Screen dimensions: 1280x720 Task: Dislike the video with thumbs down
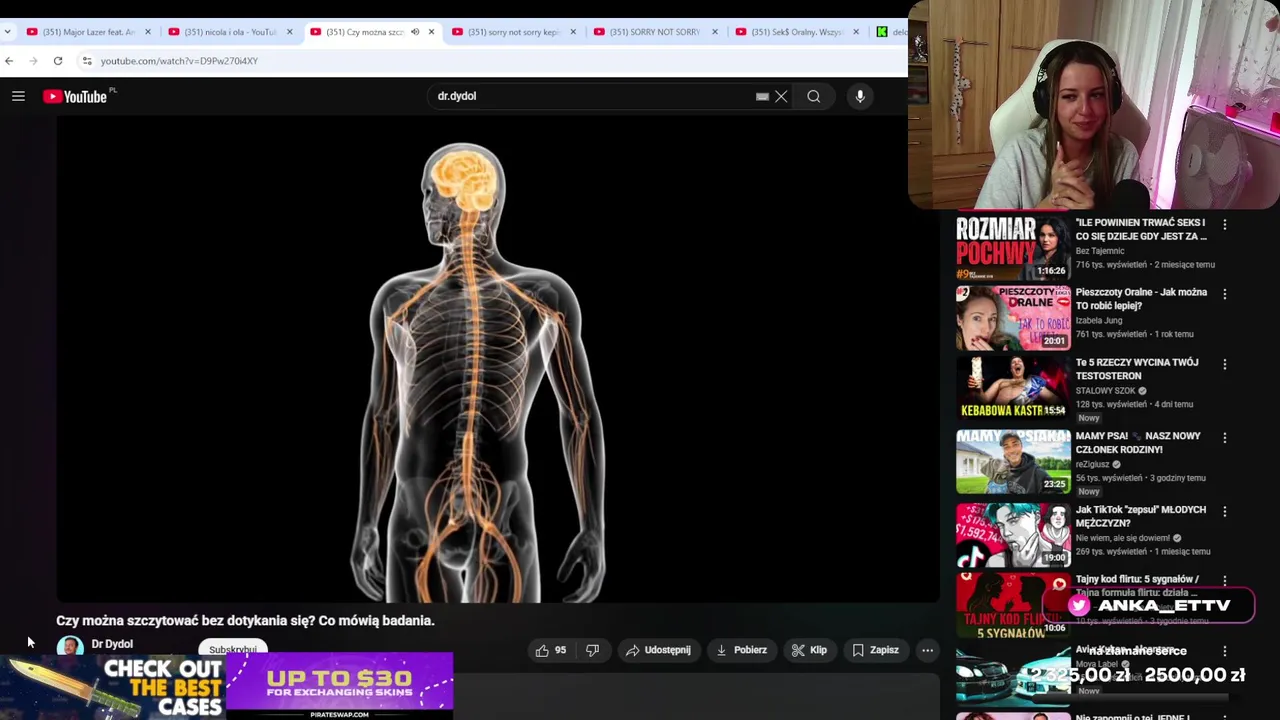click(x=592, y=650)
